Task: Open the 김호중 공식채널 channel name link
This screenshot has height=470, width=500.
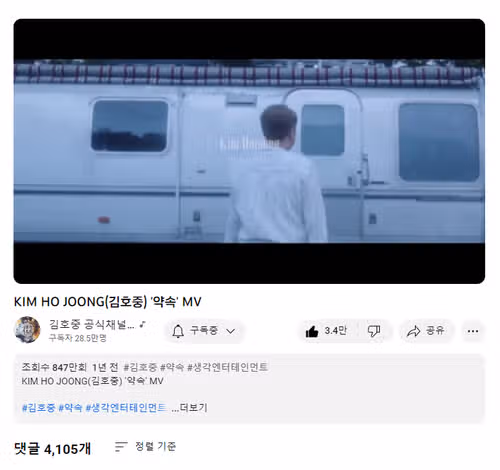Action: coord(92,324)
